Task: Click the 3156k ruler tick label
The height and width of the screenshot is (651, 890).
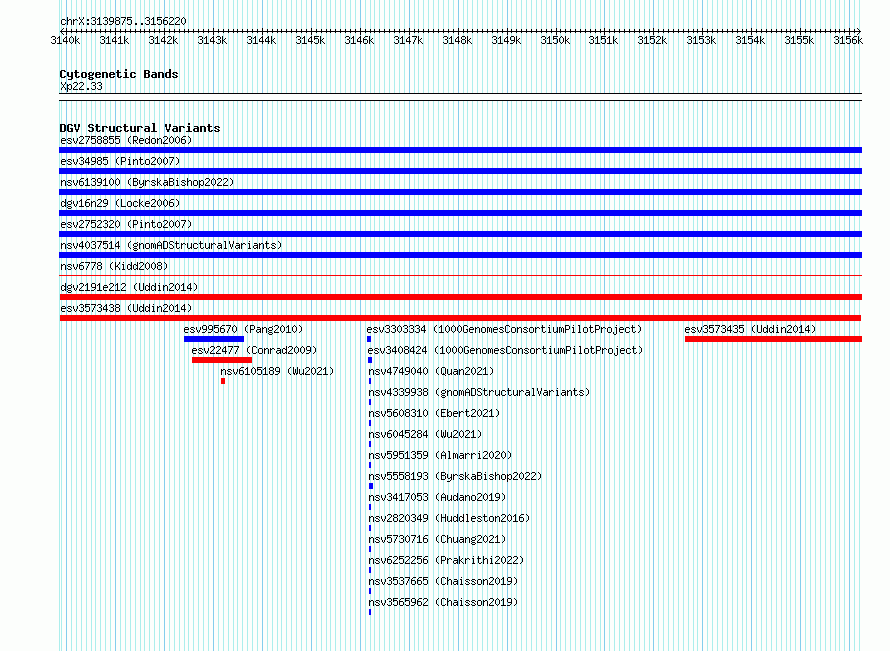Action: [848, 40]
